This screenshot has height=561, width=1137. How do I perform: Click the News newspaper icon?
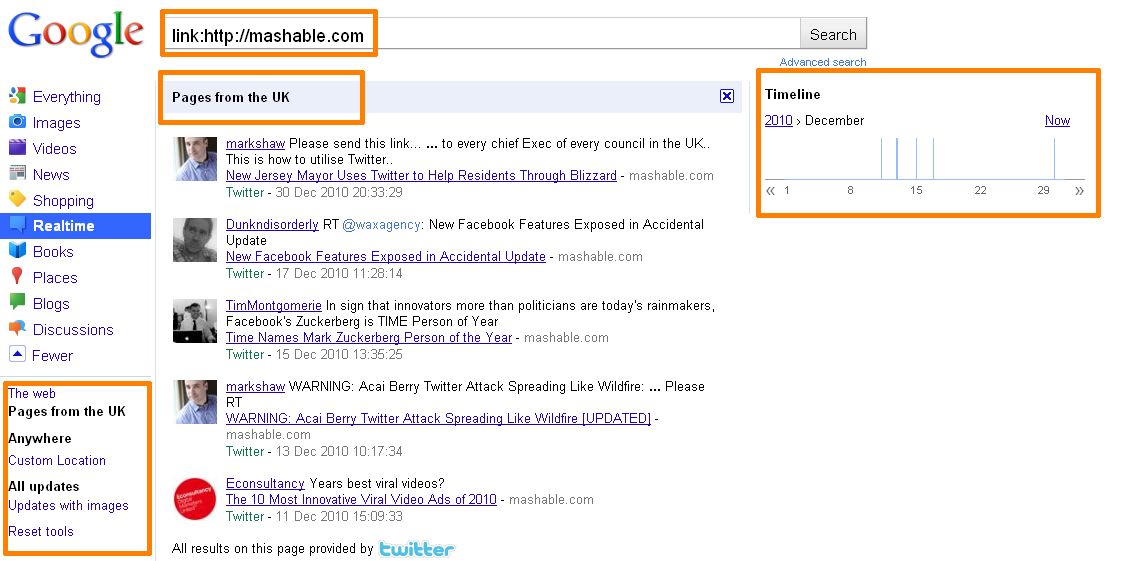pyautogui.click(x=17, y=174)
